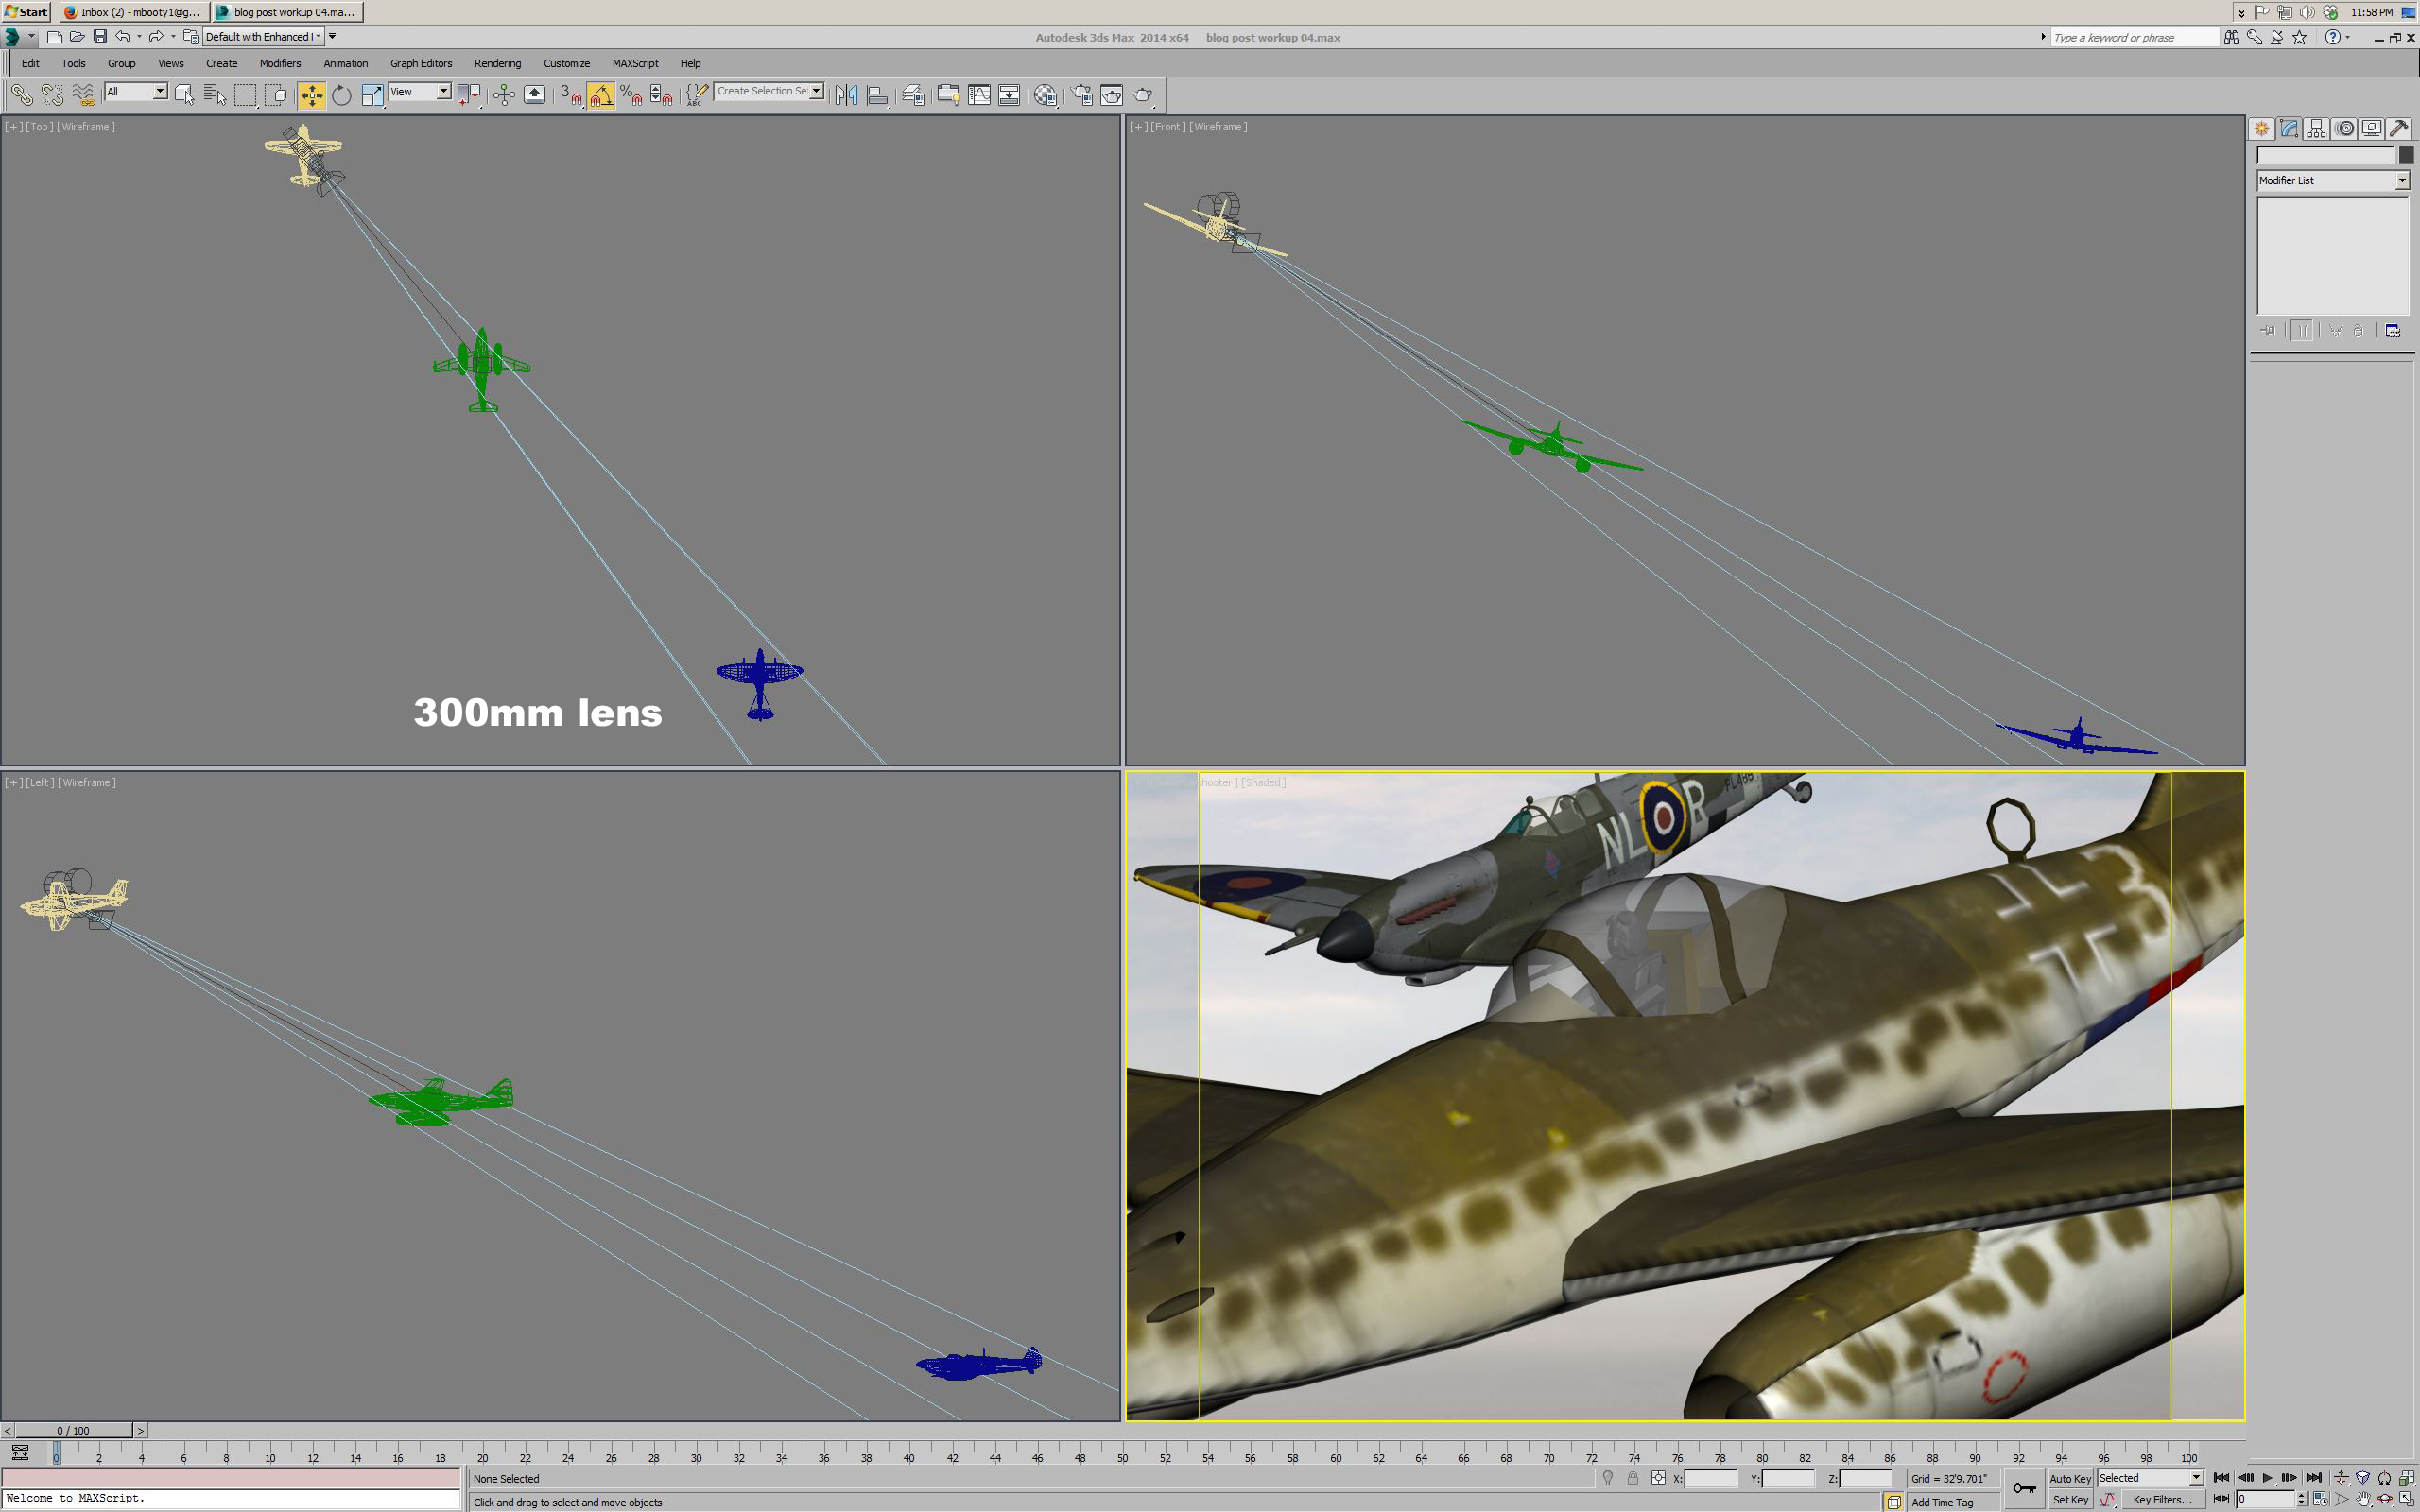2420x1512 pixels.
Task: Click the Render Production teapot icon
Action: [1142, 95]
